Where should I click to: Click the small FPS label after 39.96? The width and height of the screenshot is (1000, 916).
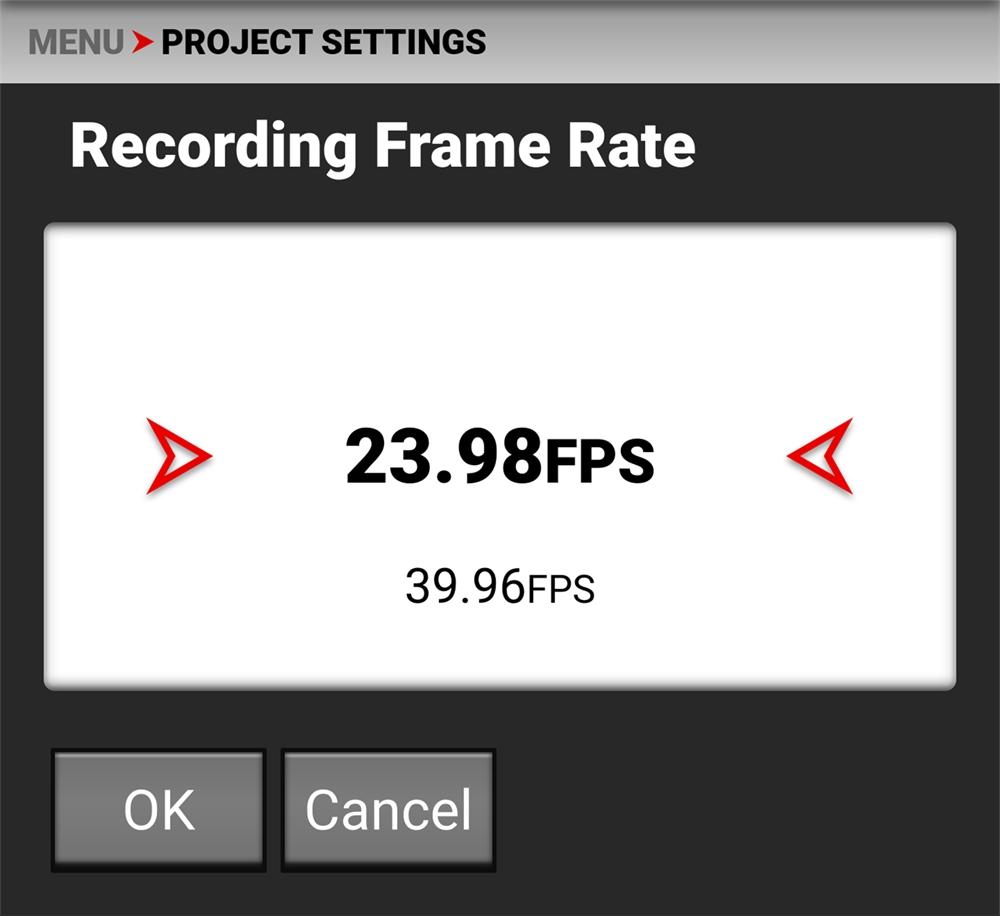pyautogui.click(x=560, y=590)
